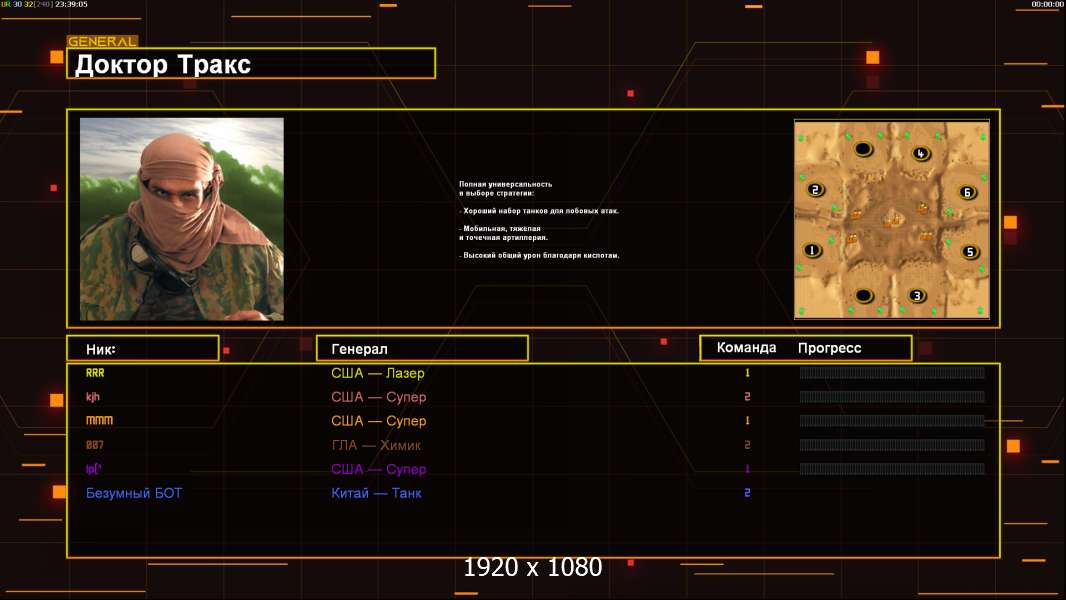Image resolution: width=1066 pixels, height=600 pixels.
Task: Click the loading progress bar for mmm
Action: pos(891,421)
